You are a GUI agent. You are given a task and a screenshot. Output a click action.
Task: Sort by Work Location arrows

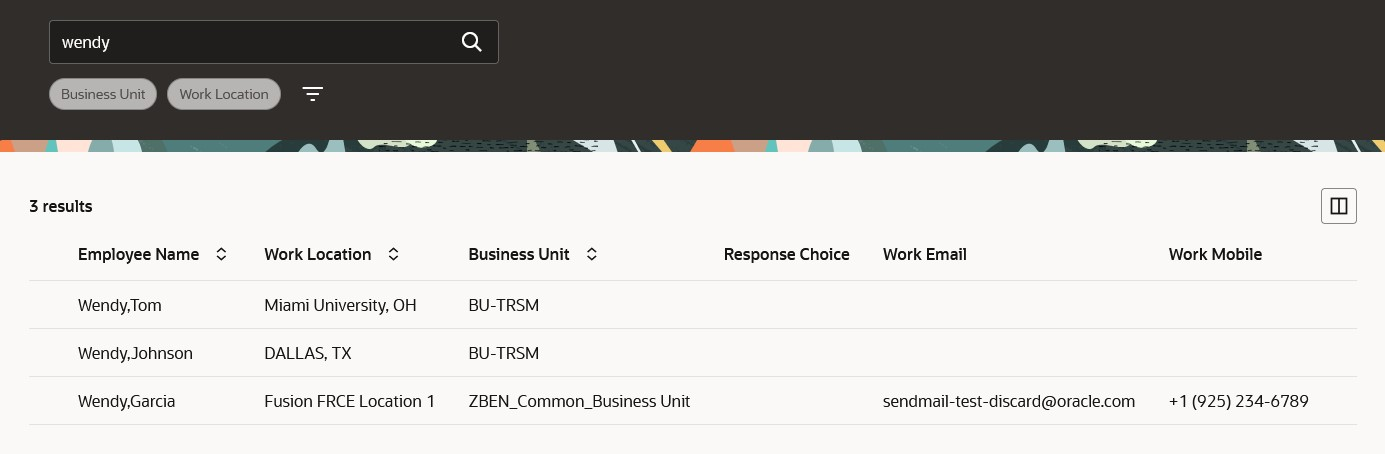(394, 254)
